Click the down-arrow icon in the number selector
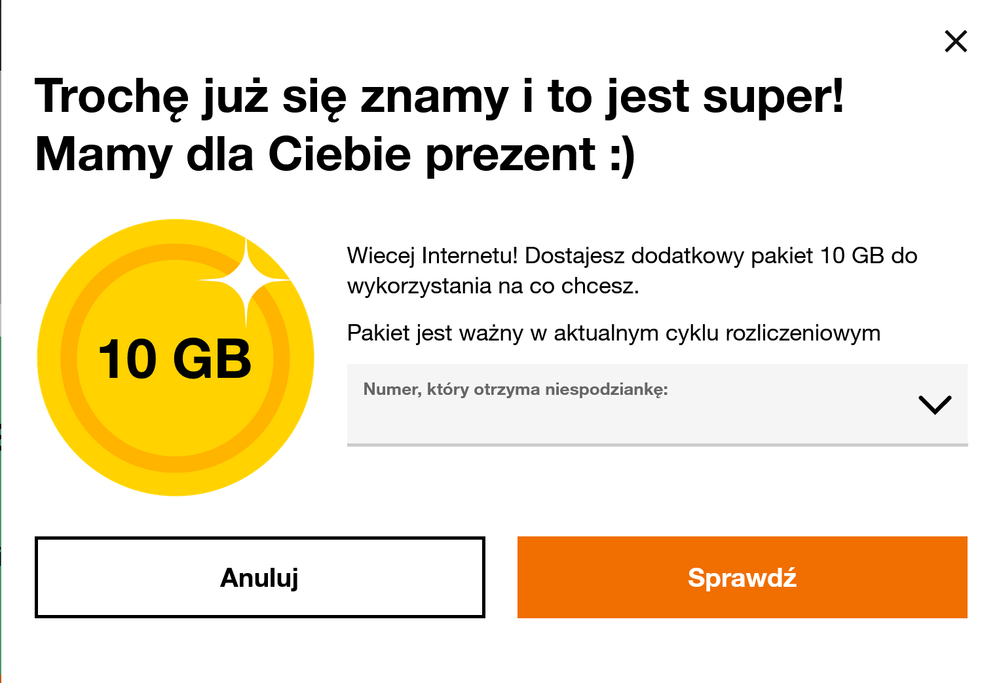Screen dimensions: 999x683 [935, 404]
